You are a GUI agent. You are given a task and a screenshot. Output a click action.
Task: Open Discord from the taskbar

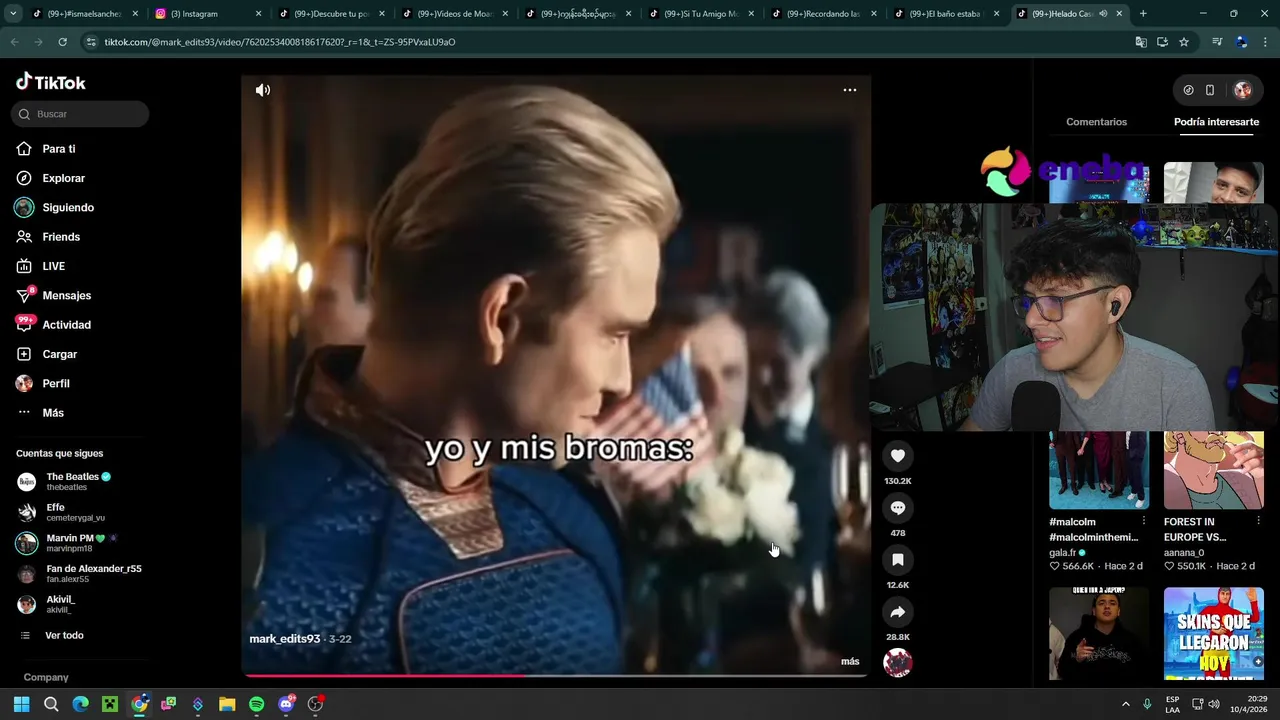286,704
